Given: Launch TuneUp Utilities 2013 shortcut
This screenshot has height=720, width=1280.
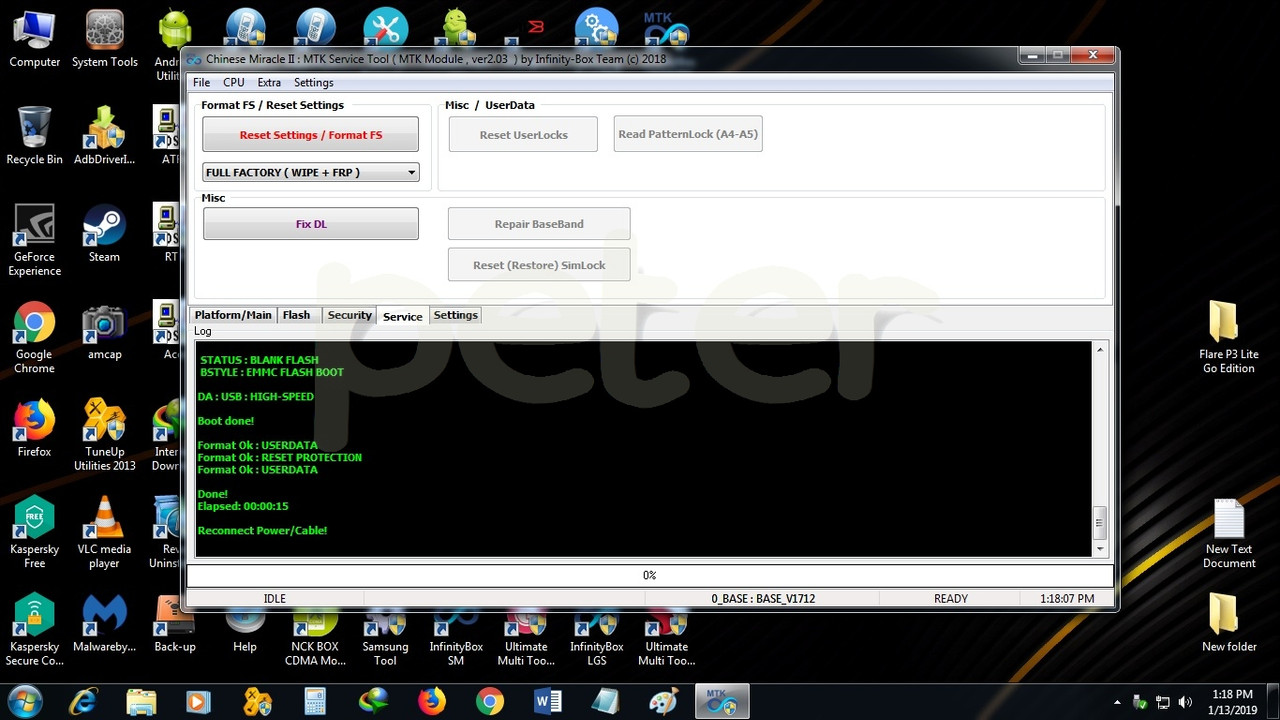Looking at the screenshot, I should [x=105, y=435].
